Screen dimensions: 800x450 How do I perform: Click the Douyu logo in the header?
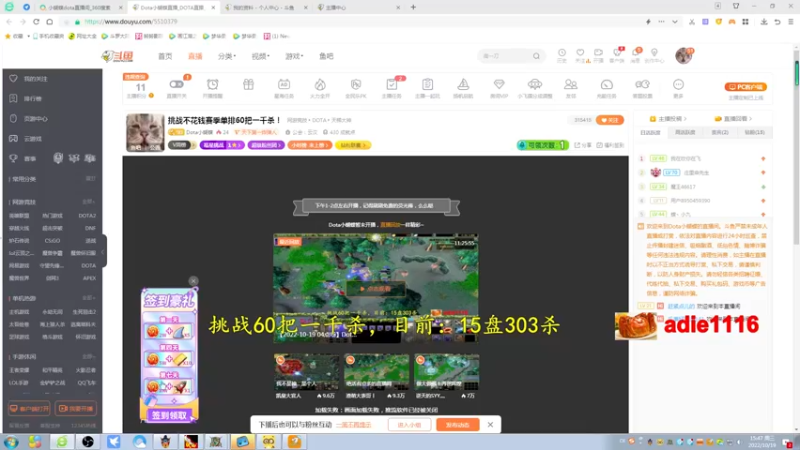point(118,56)
